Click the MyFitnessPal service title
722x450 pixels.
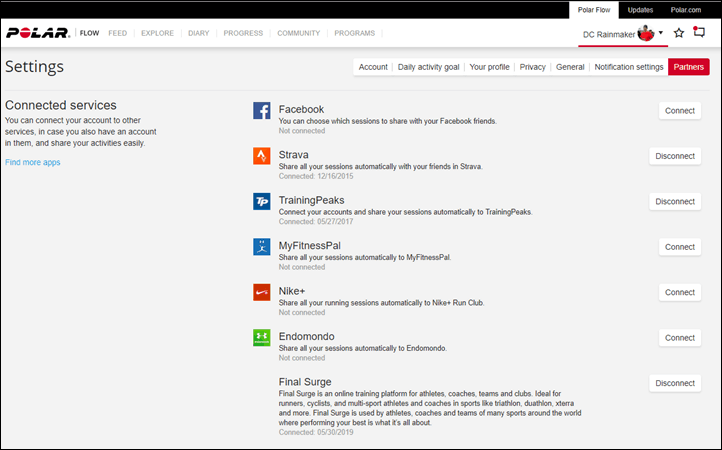[309, 246]
